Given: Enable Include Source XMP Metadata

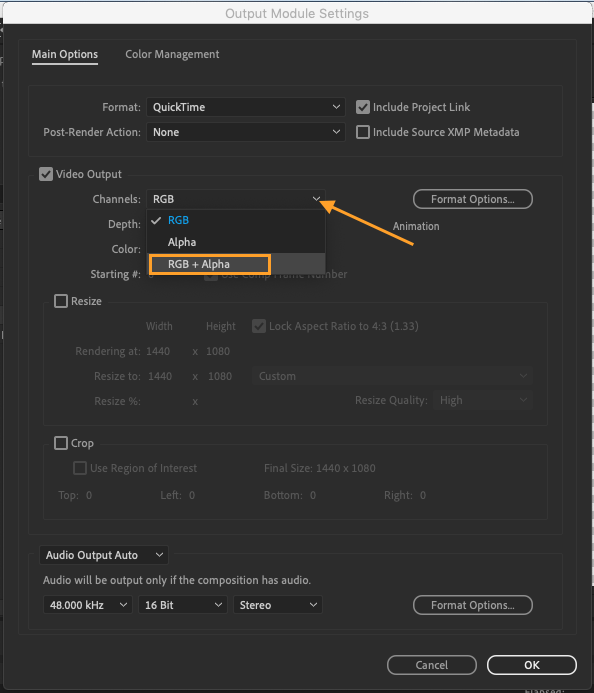Looking at the screenshot, I should 363,132.
